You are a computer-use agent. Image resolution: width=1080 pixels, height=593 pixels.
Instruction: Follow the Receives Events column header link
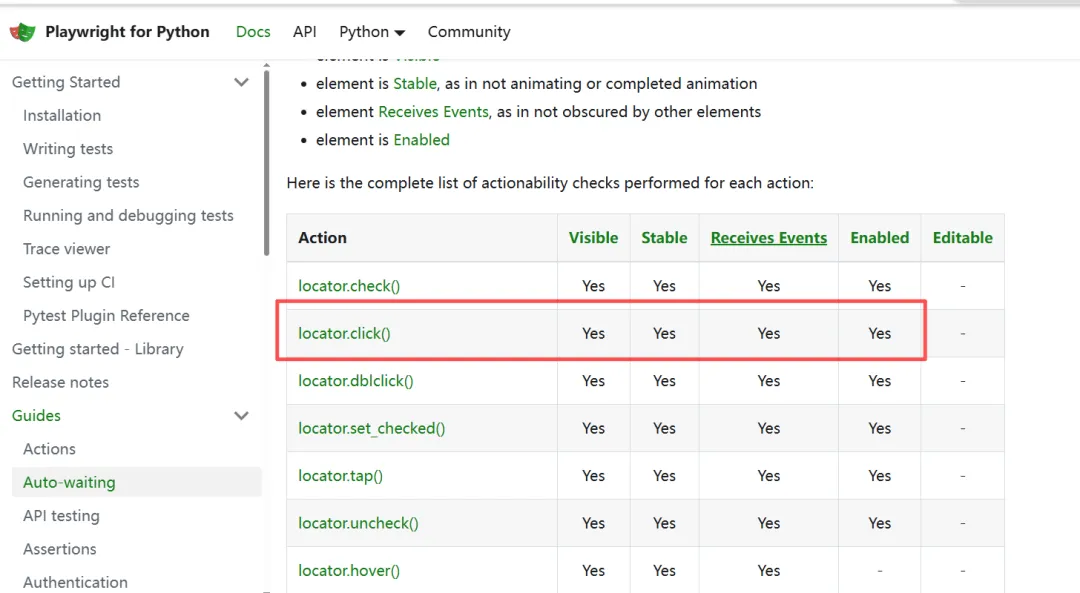point(768,238)
